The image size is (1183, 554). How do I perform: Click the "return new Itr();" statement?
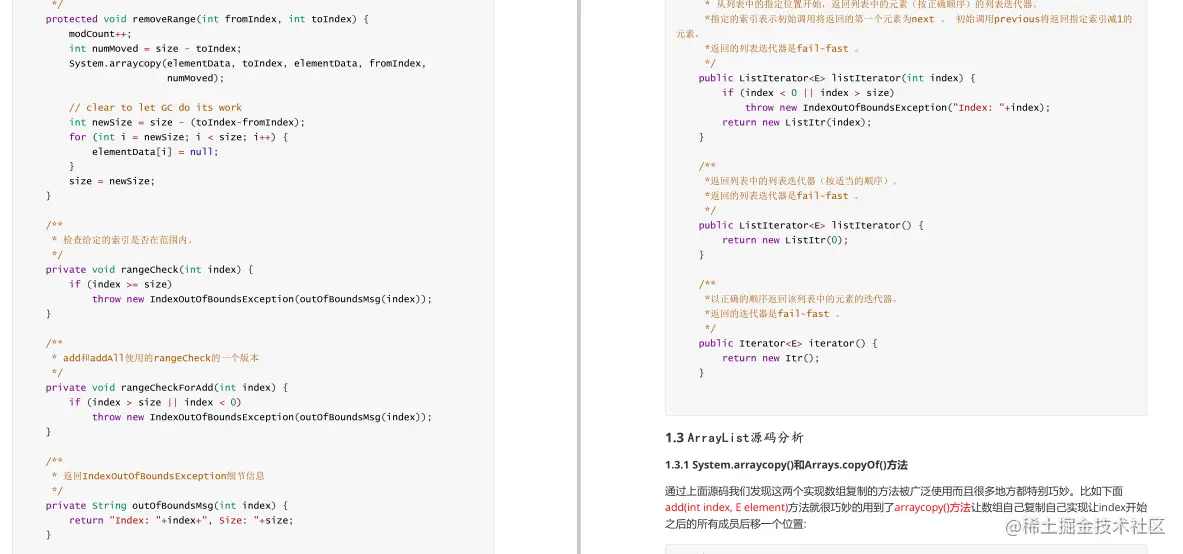770,358
